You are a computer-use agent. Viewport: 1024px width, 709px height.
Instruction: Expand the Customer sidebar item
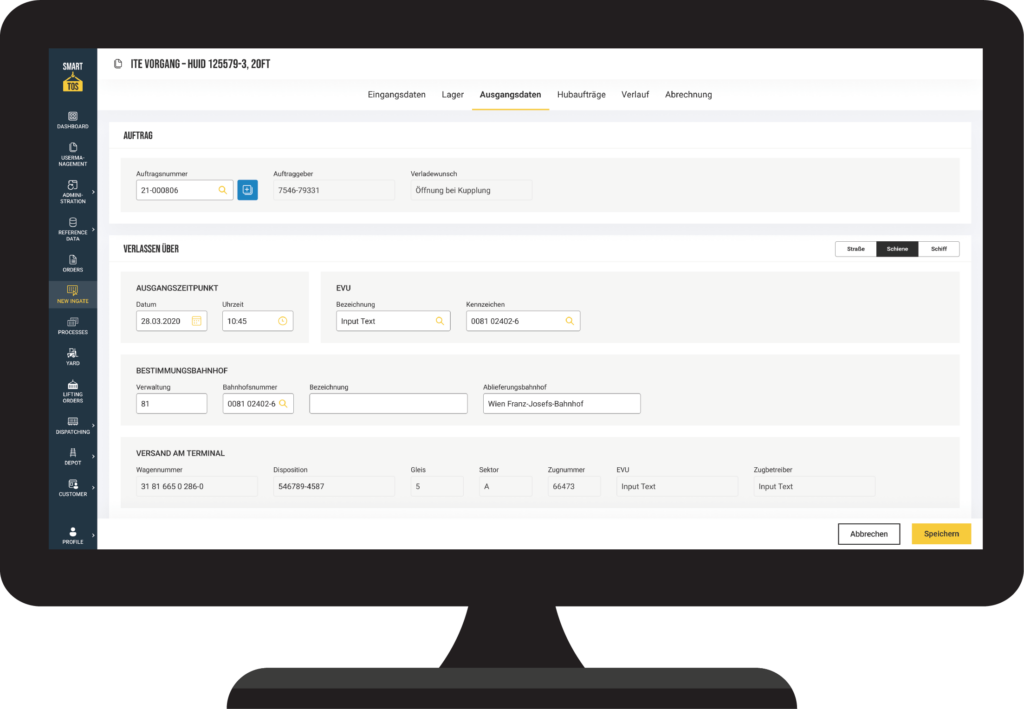tap(72, 488)
